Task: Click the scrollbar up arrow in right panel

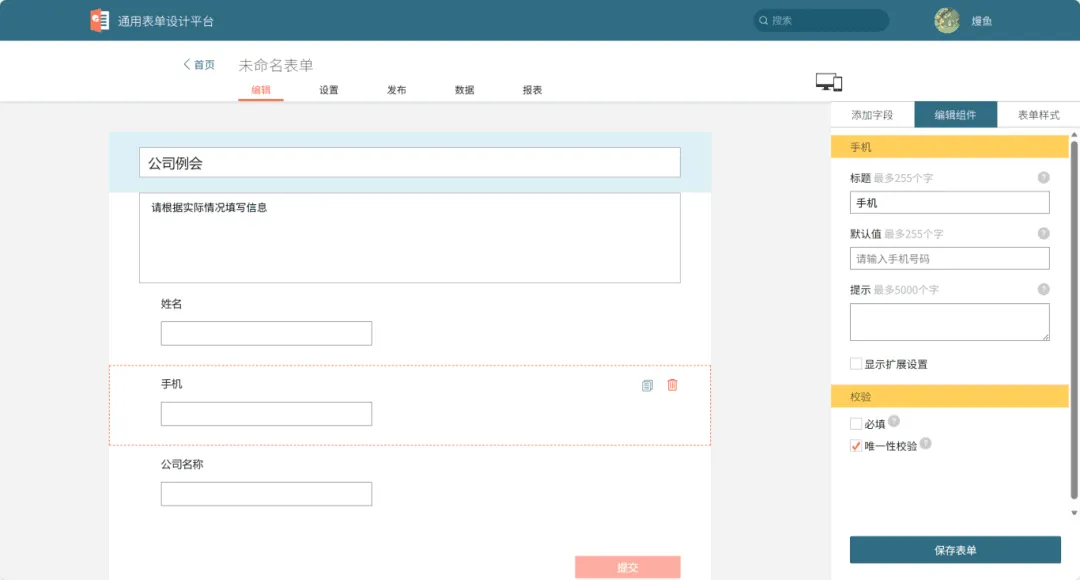Action: 1074,135
